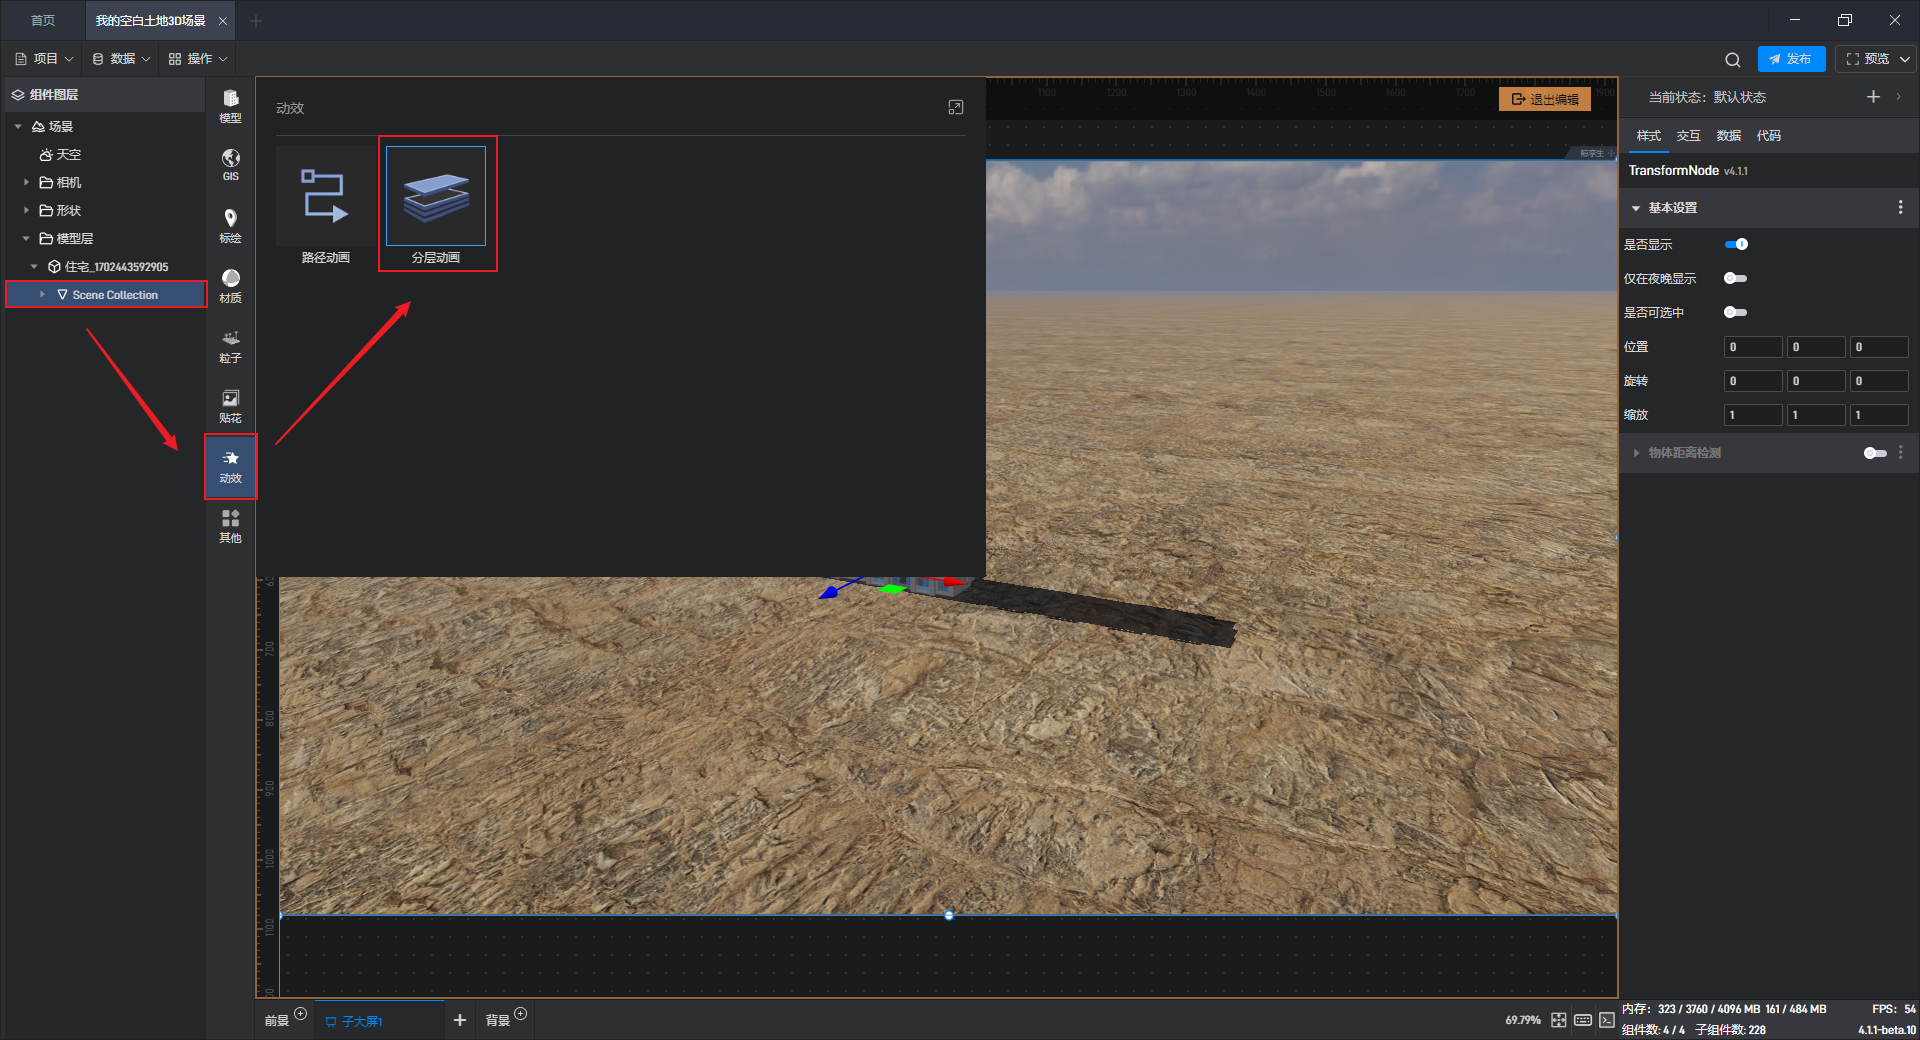1920x1040 pixels.
Task: Click the 前景 label button
Action: pos(277,1021)
